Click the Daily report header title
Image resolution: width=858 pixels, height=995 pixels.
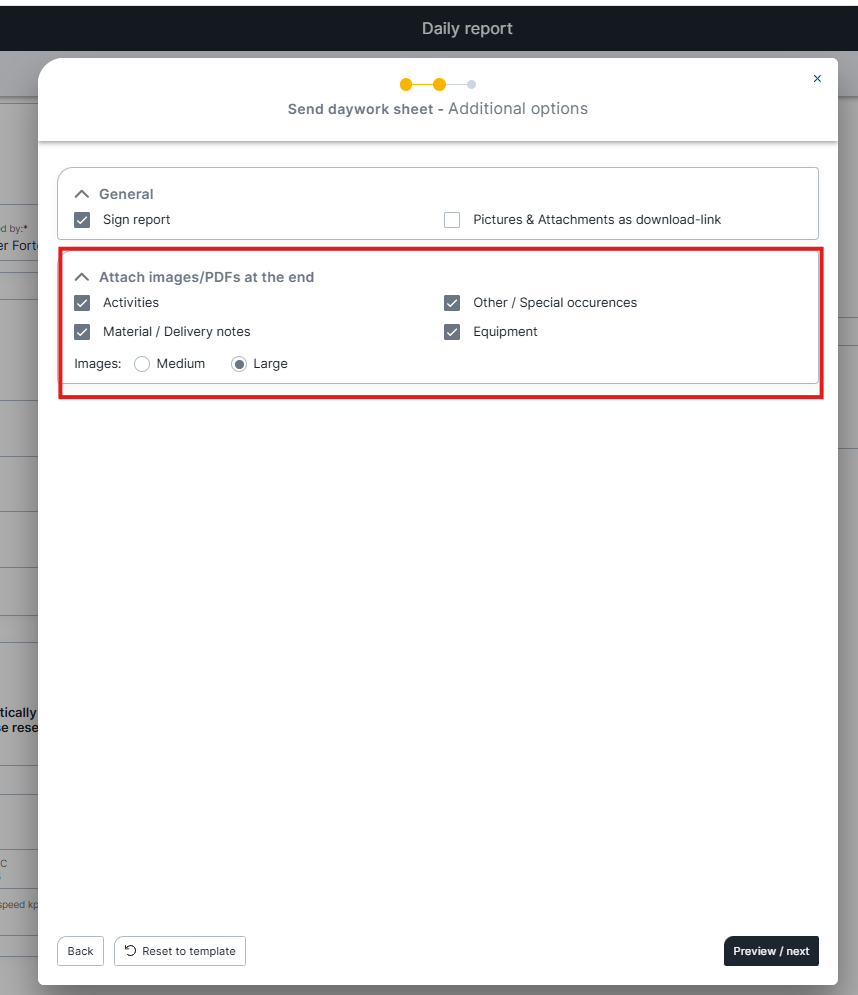[x=467, y=29]
